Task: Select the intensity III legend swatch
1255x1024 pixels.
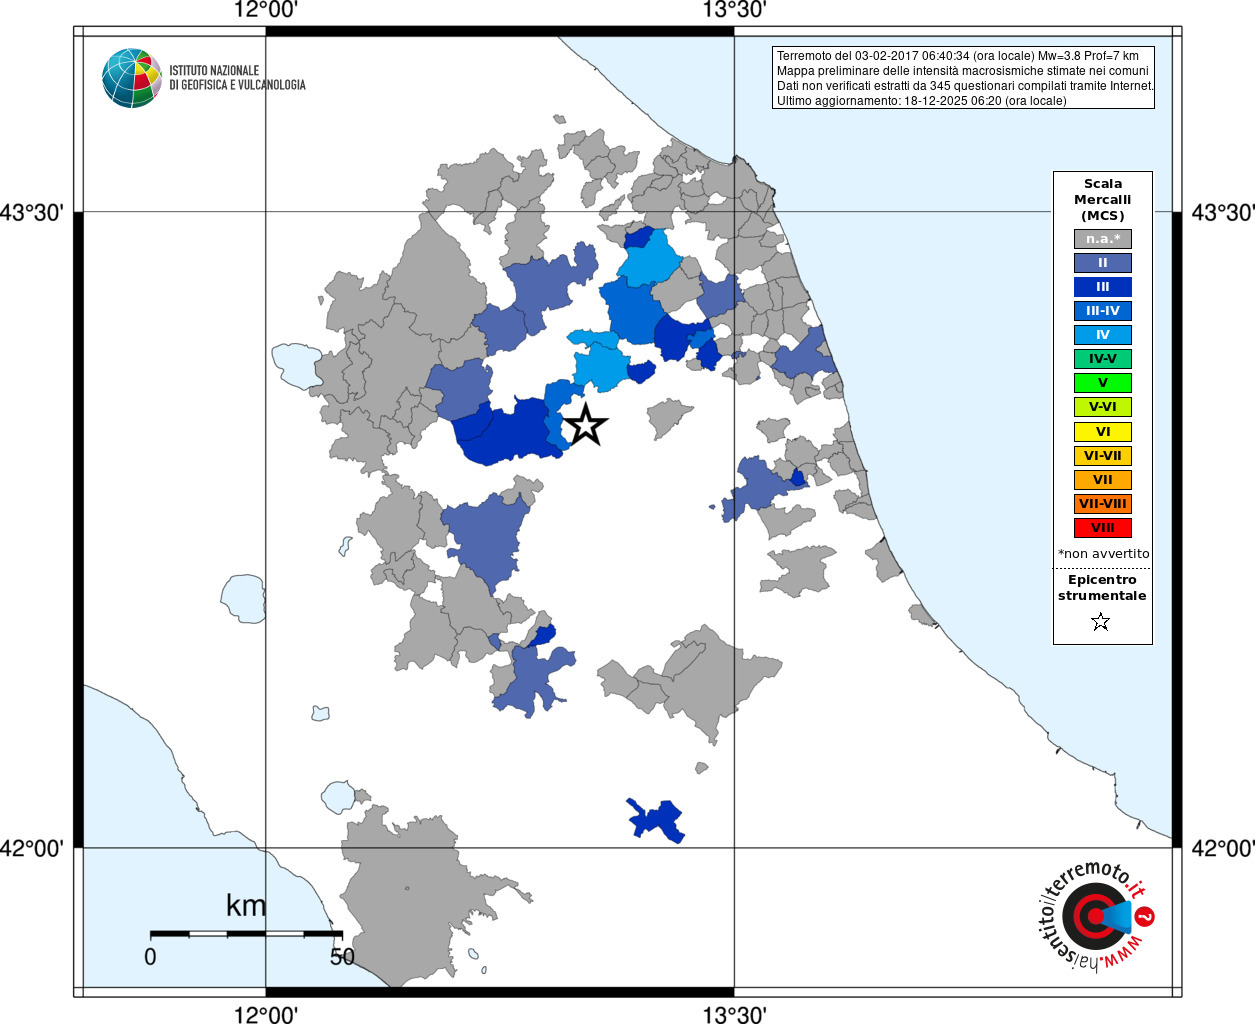Action: (x=1103, y=287)
